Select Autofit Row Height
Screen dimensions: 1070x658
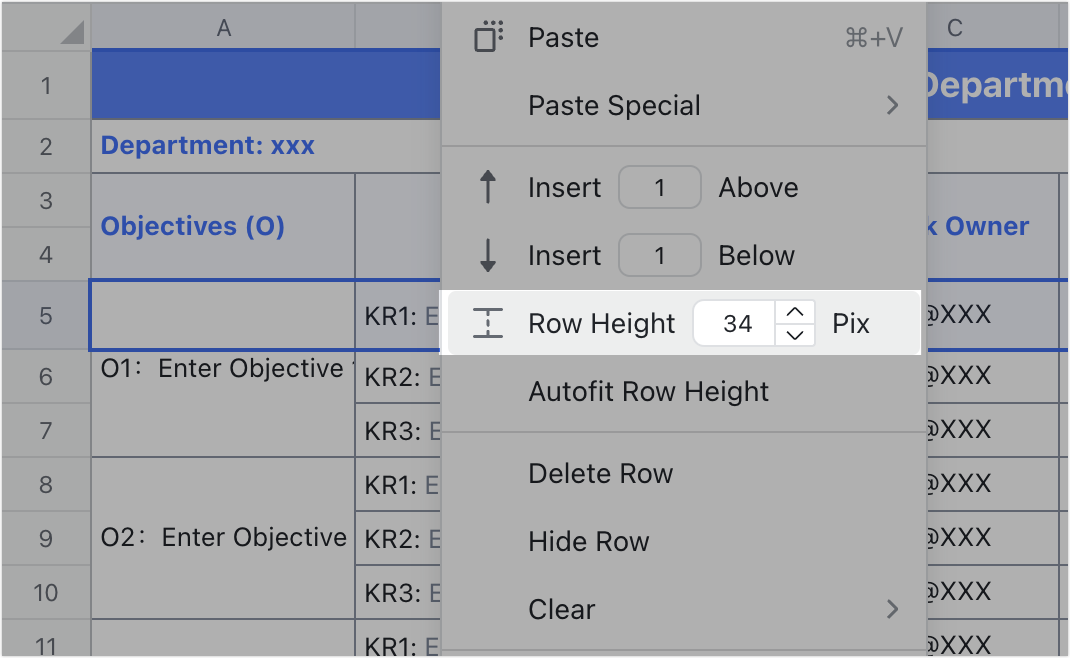649,392
